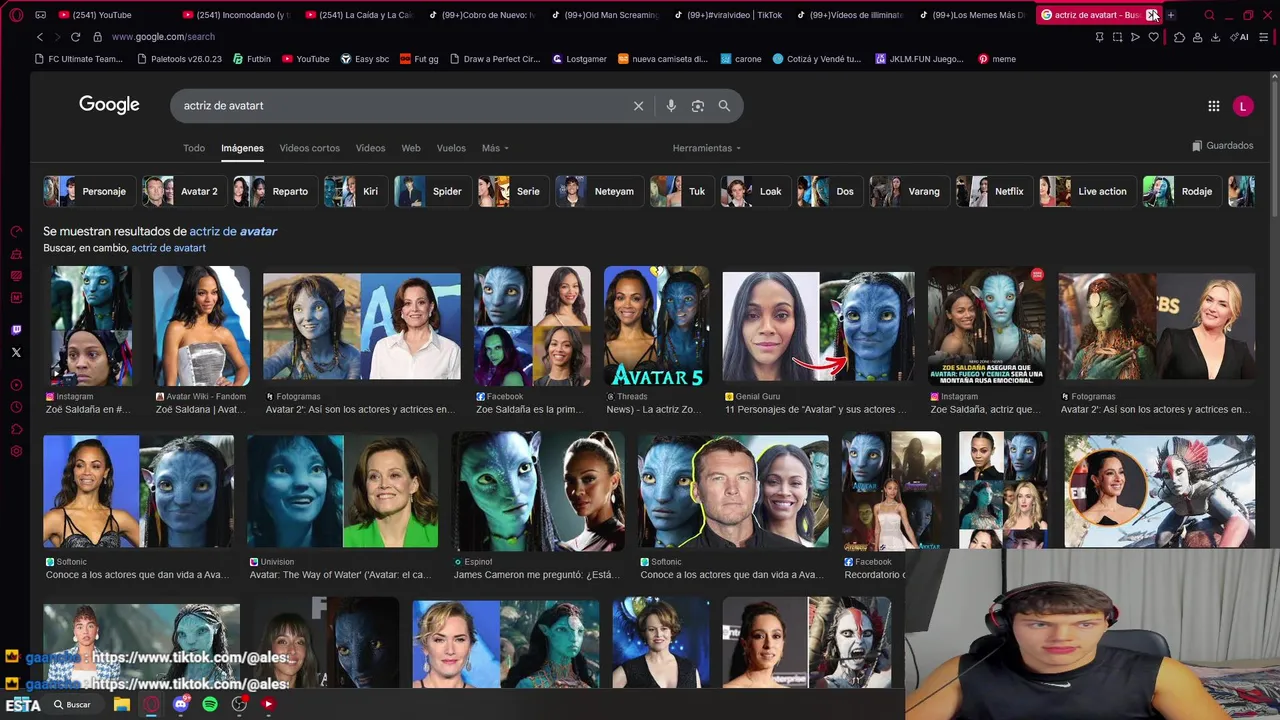Filter images by Netflix chip
Viewport: 1280px width, 720px height.
click(x=995, y=191)
